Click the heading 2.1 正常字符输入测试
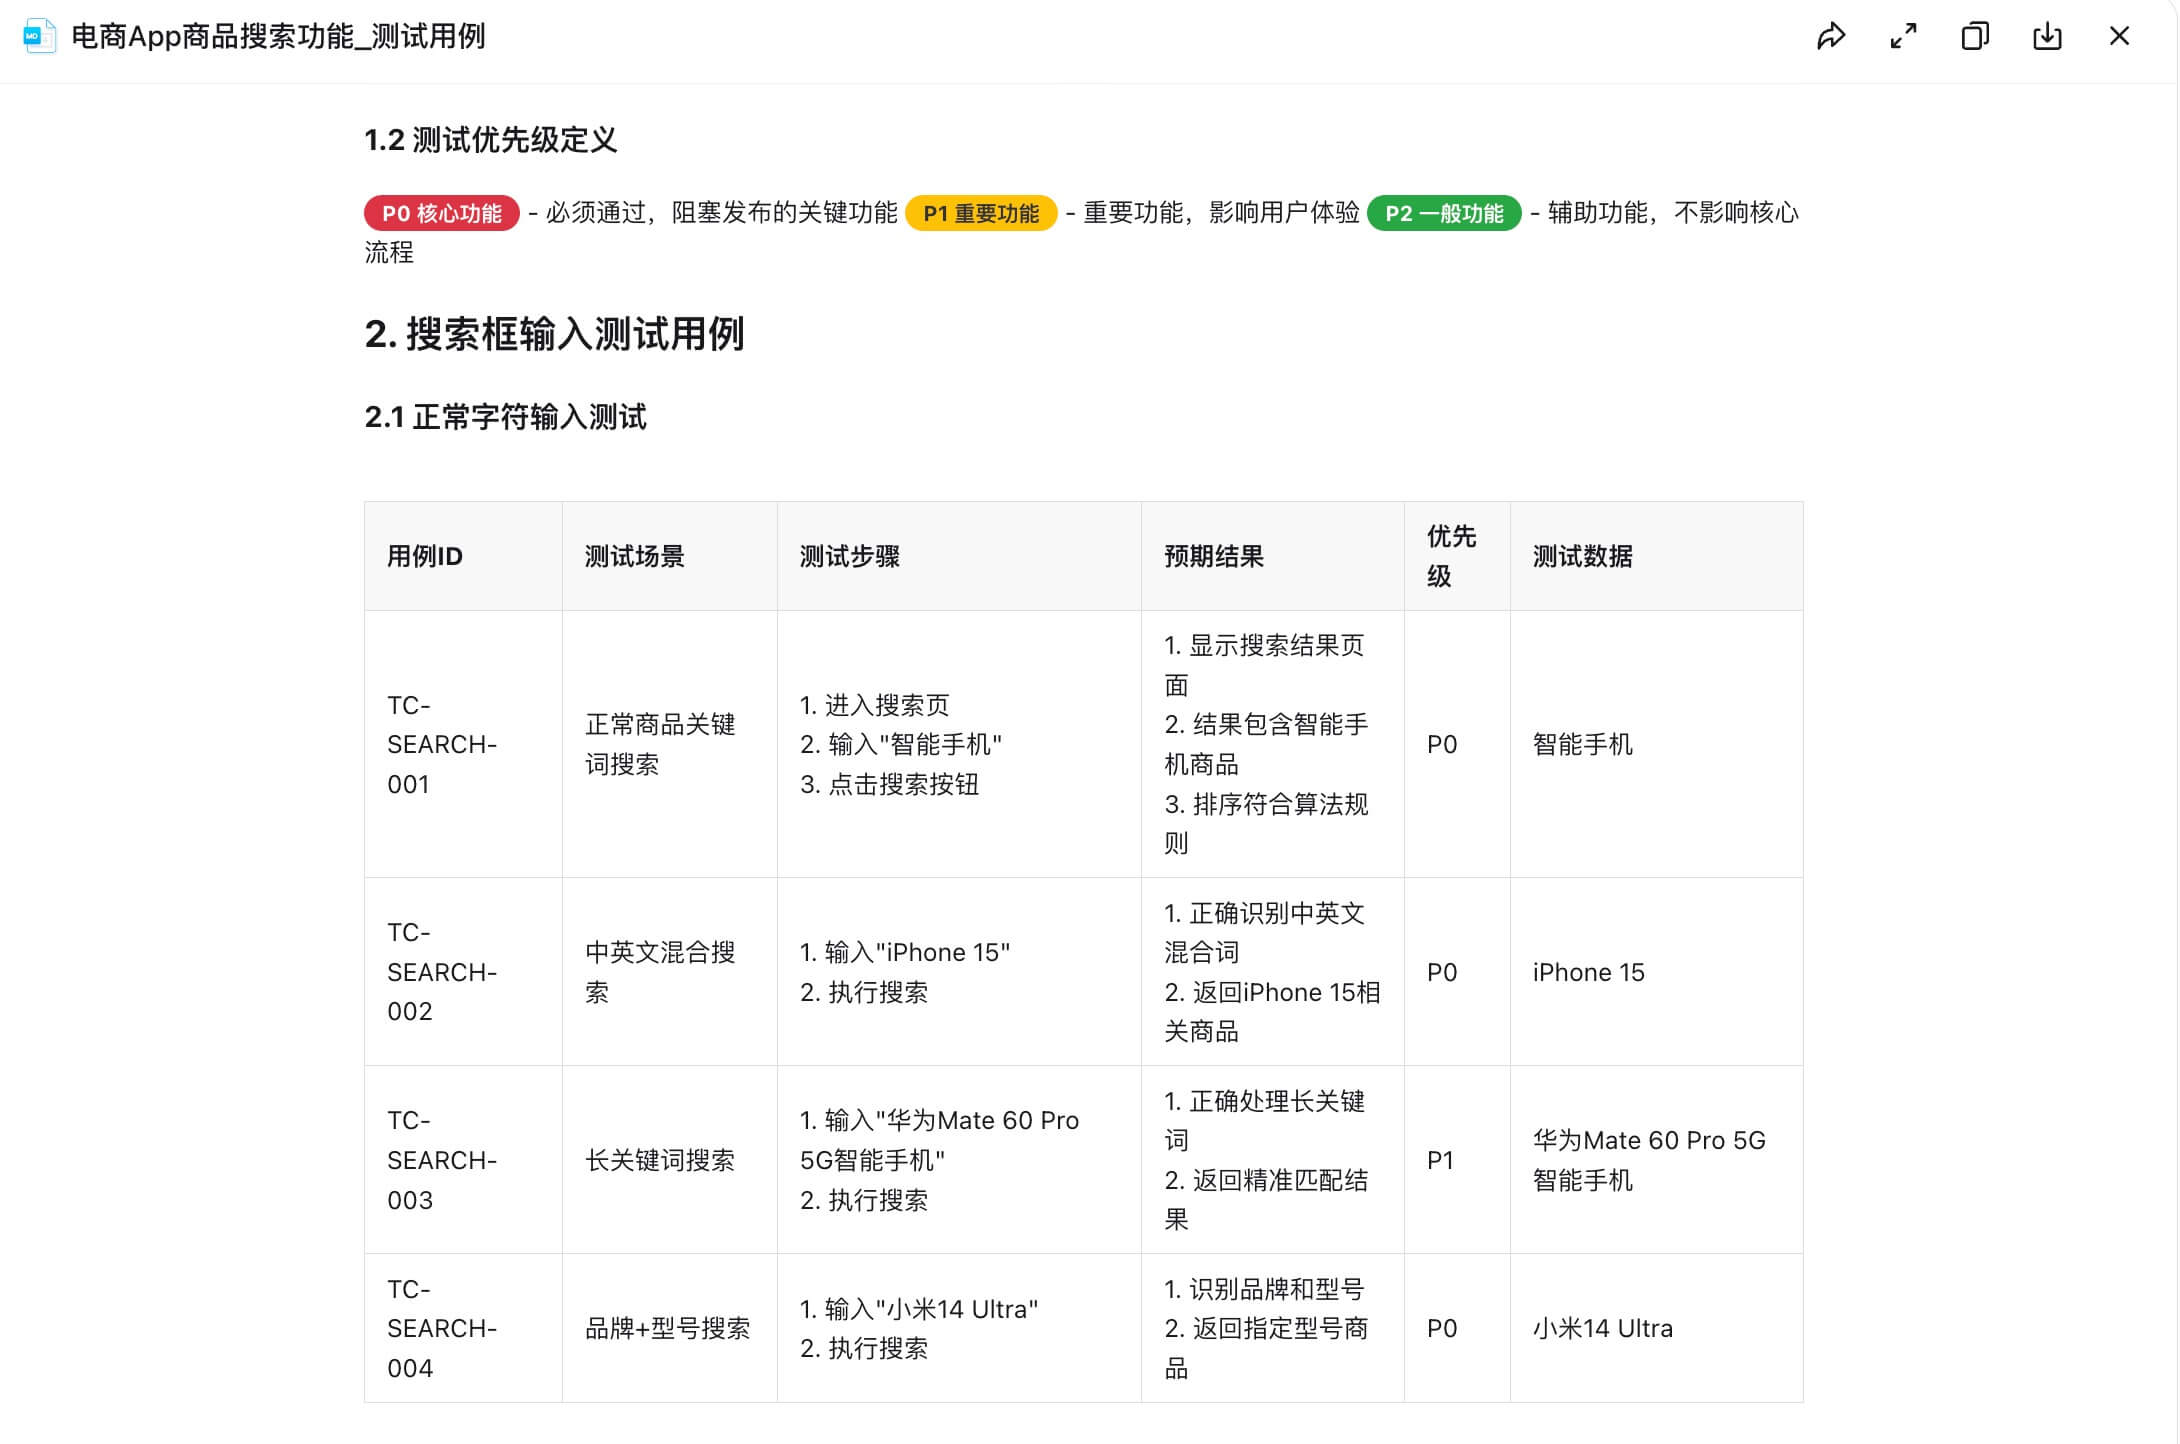Viewport: 2180px width, 1444px height. (504, 418)
